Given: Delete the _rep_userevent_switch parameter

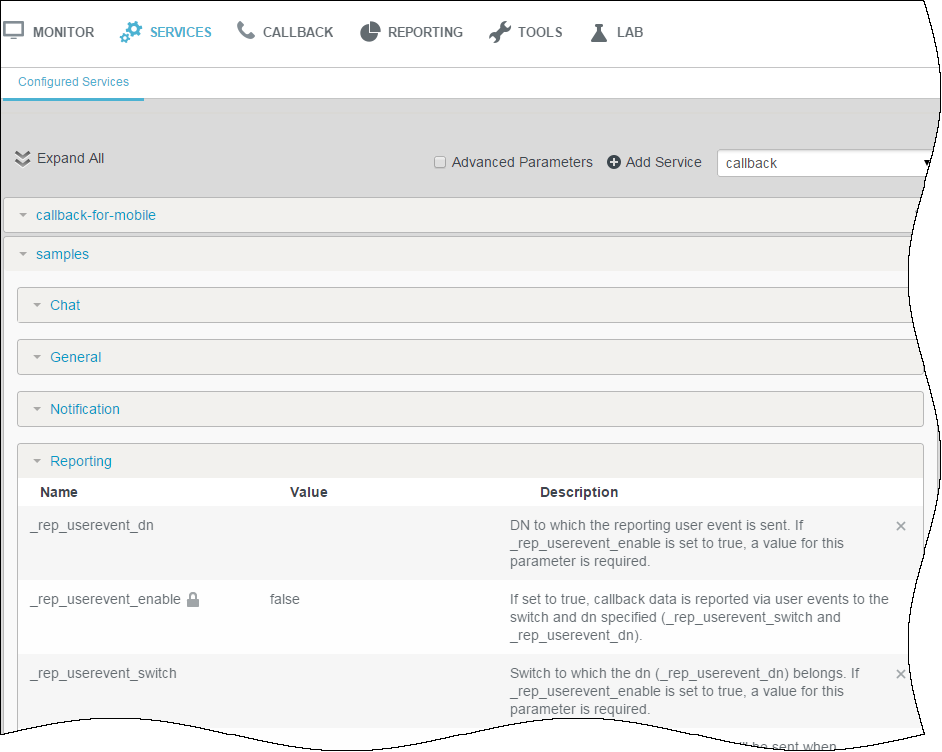Looking at the screenshot, I should (x=900, y=674).
